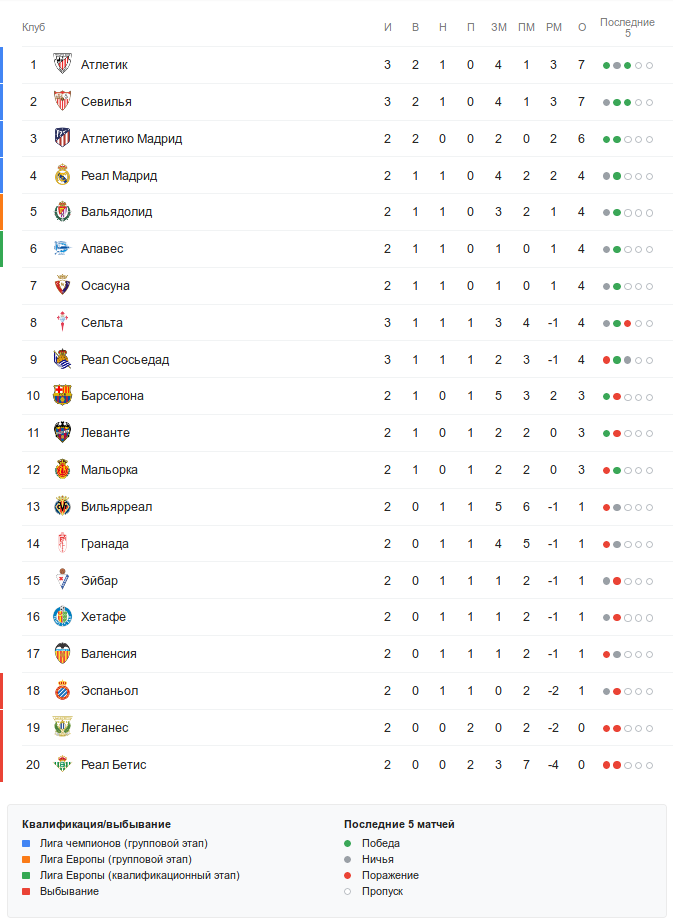The height and width of the screenshot is (924, 673).
Task: Click the Atlético Madrid crest icon
Action: [x=62, y=139]
